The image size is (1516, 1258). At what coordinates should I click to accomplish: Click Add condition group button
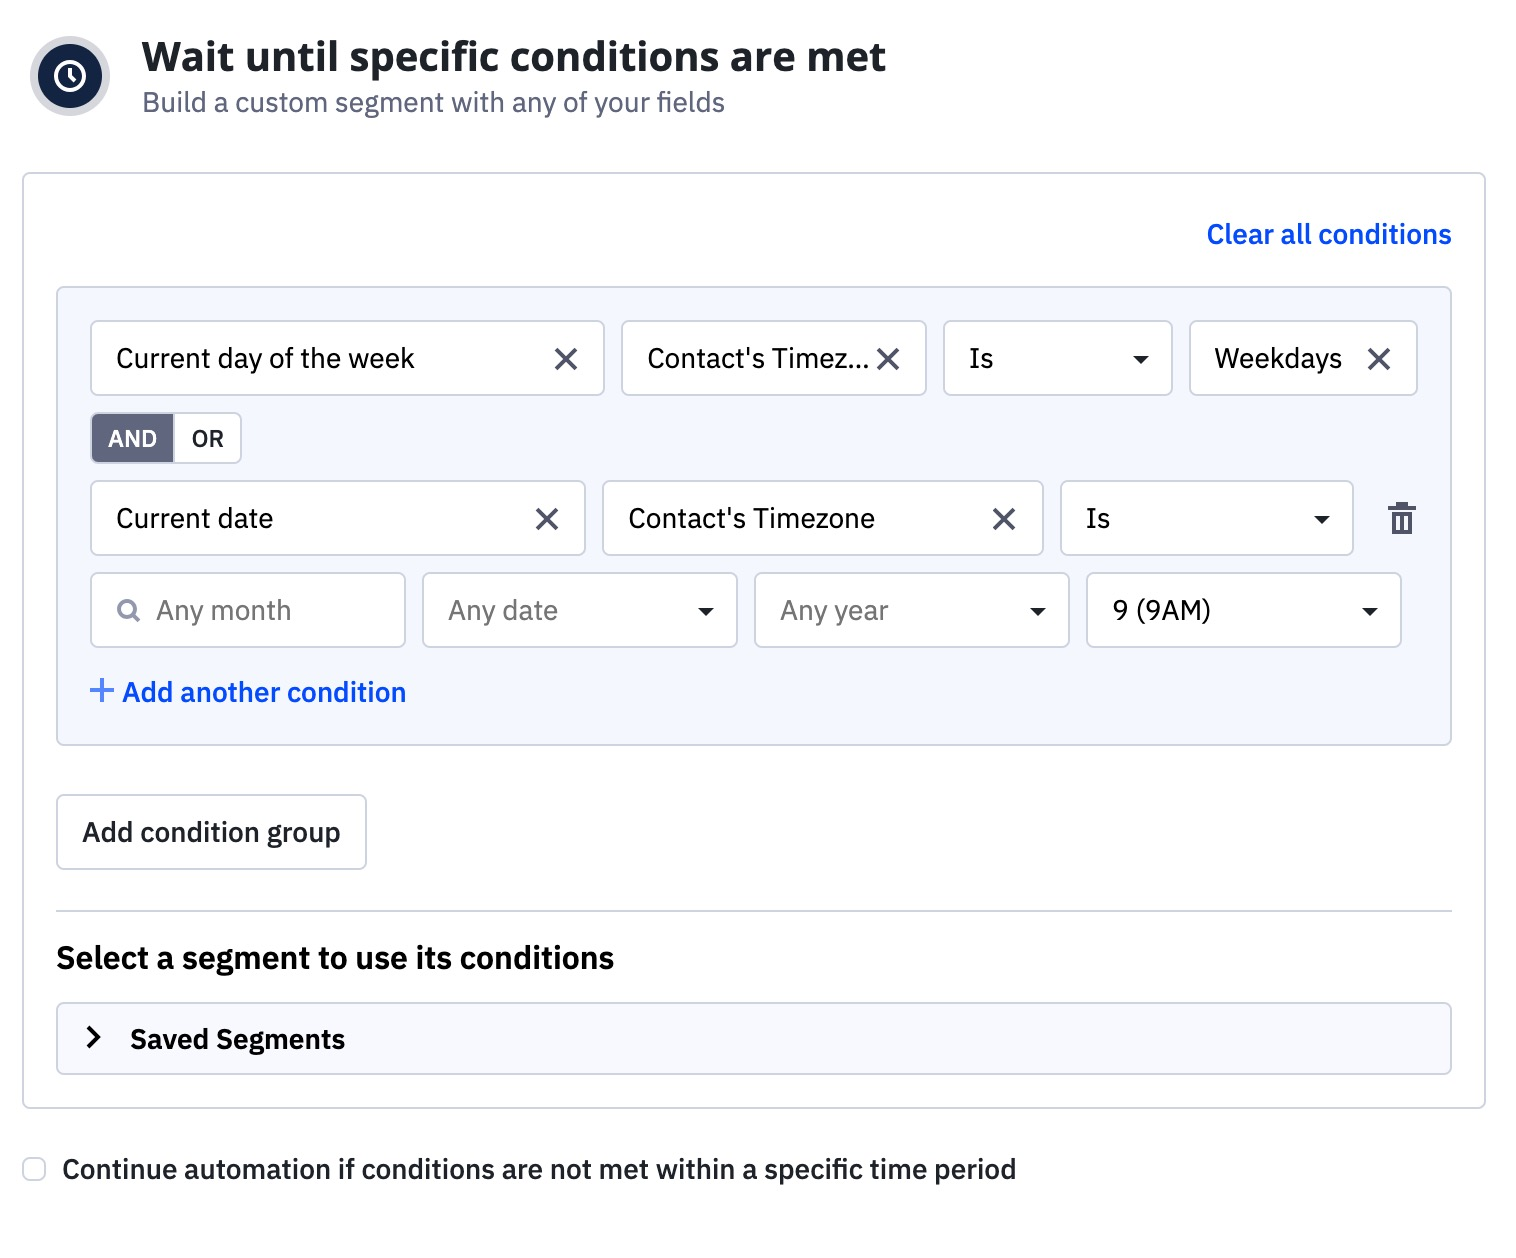click(x=211, y=832)
